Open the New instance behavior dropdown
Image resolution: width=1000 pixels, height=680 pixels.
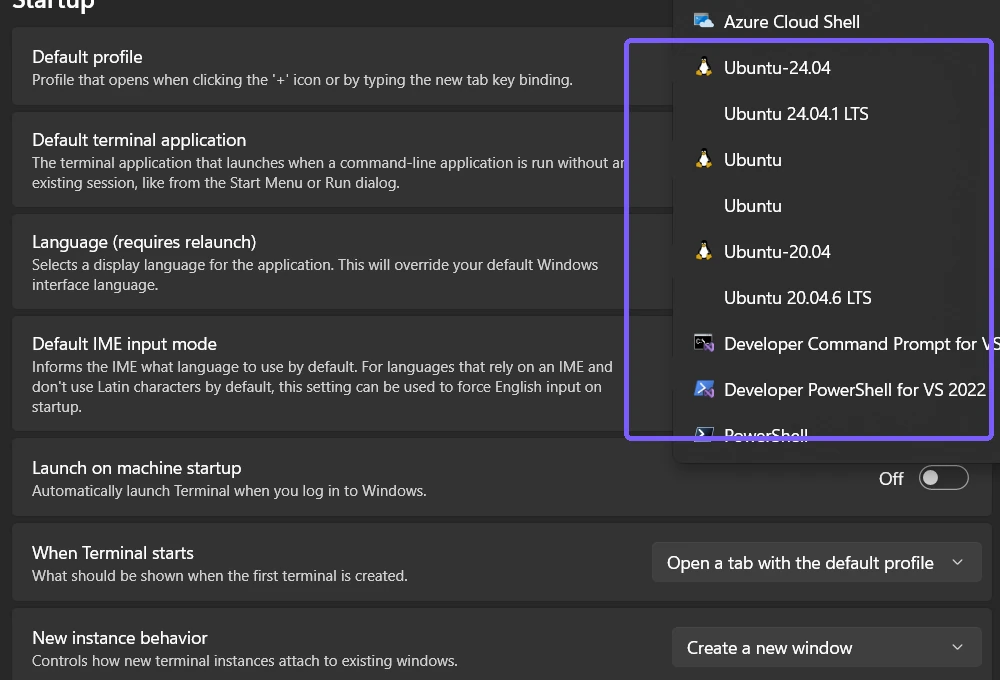click(x=827, y=647)
